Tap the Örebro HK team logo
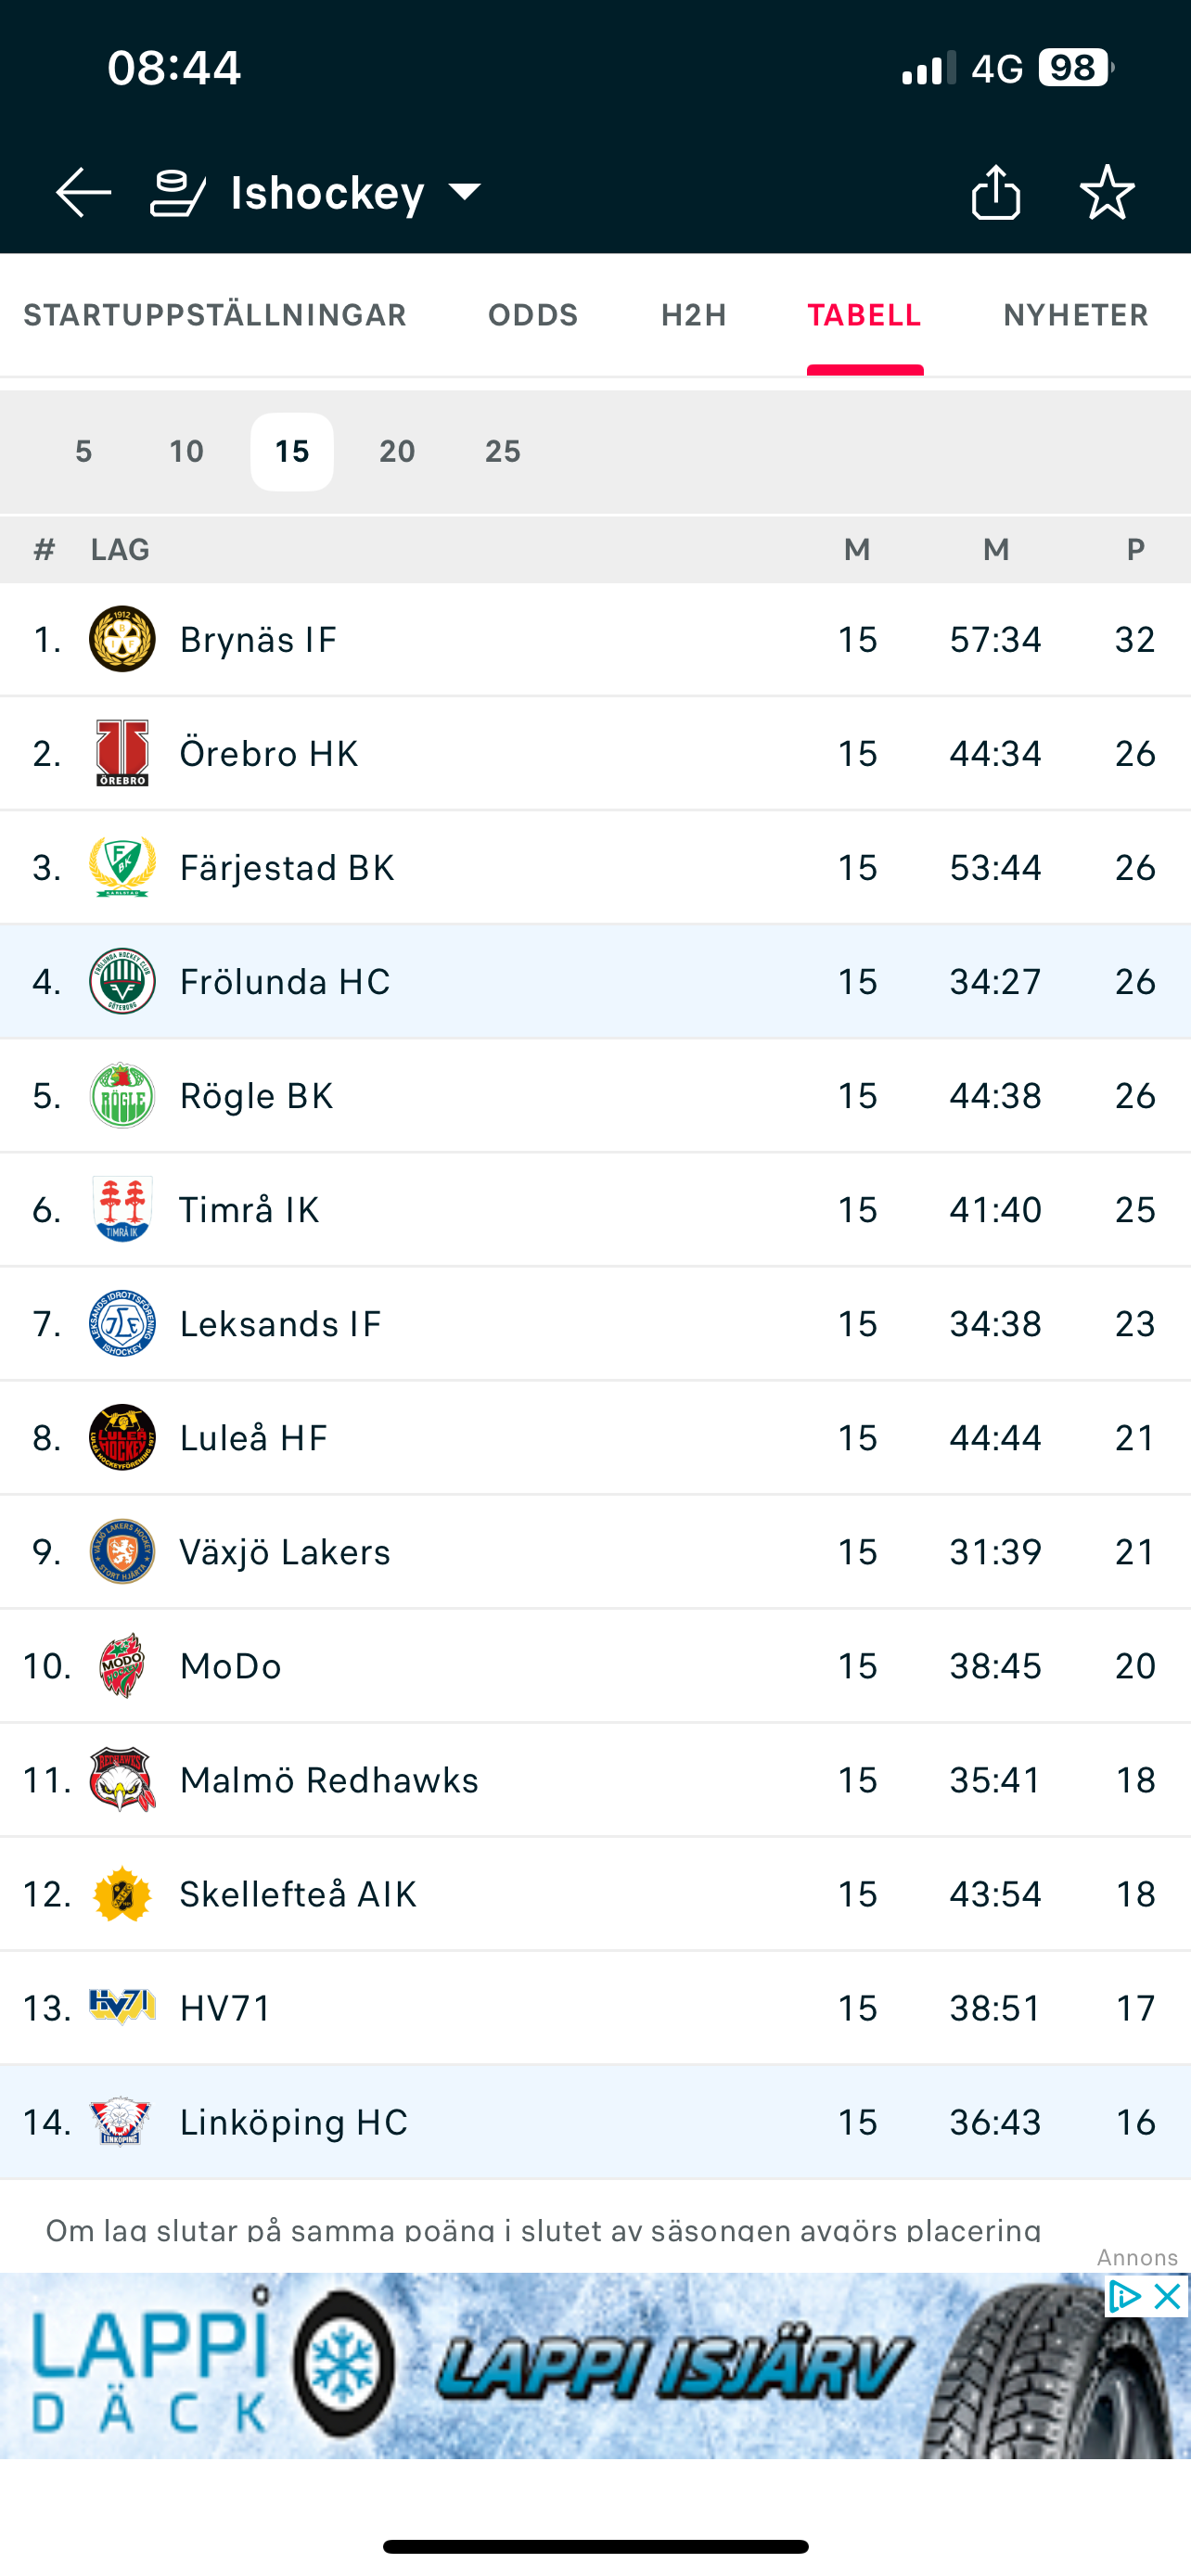The image size is (1191, 2576). pyautogui.click(x=122, y=753)
